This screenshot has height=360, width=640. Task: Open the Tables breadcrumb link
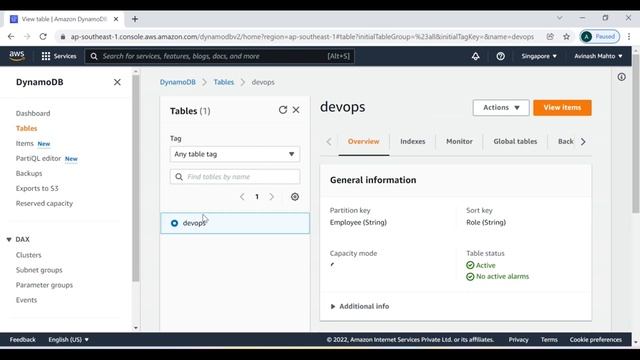coord(224,82)
